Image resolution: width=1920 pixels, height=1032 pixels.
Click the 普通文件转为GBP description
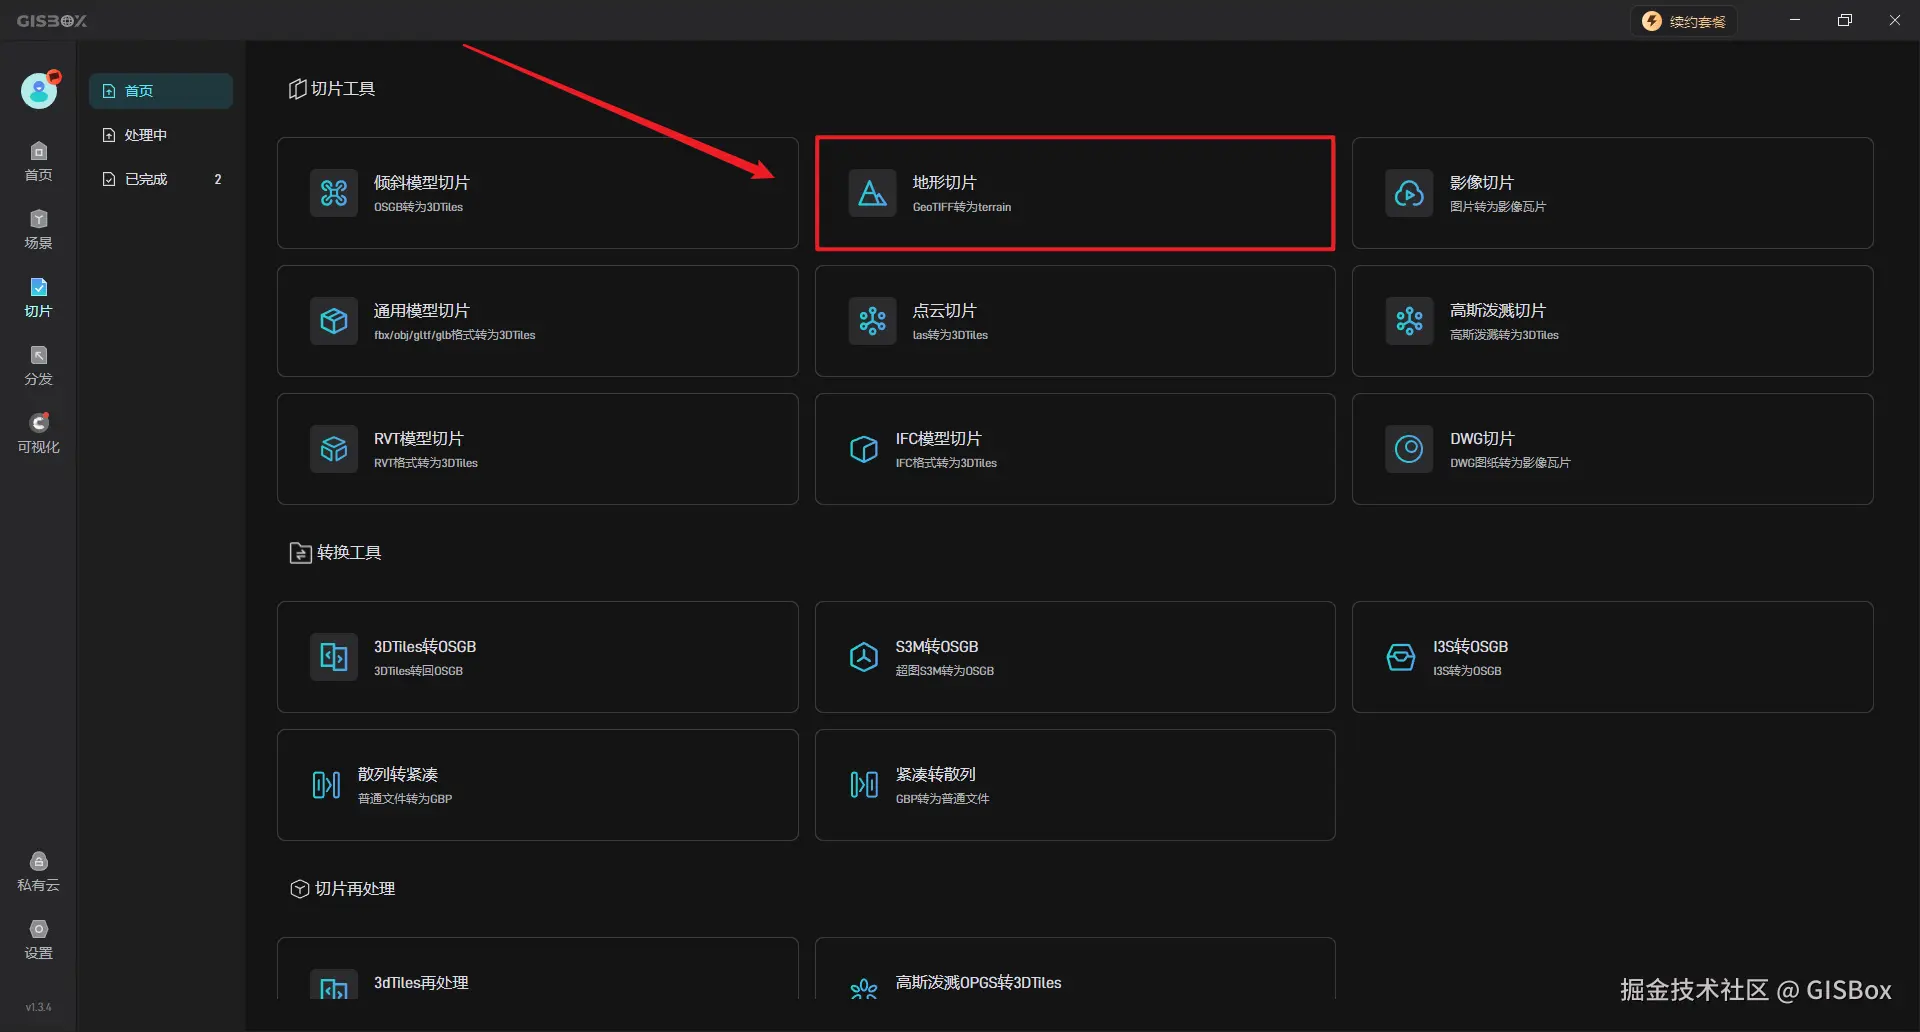click(405, 799)
